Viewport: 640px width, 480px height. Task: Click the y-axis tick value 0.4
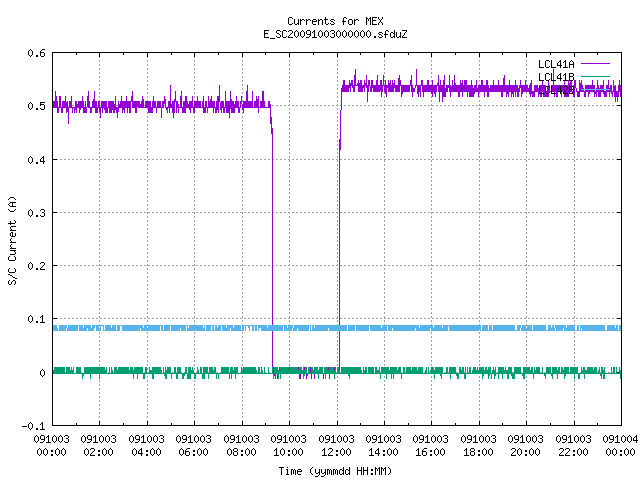coord(36,160)
